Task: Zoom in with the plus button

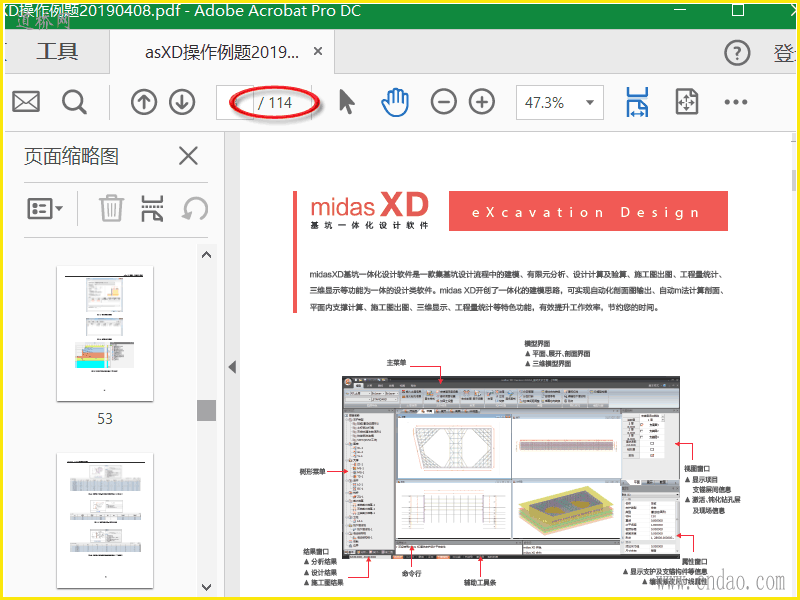Action: point(482,102)
